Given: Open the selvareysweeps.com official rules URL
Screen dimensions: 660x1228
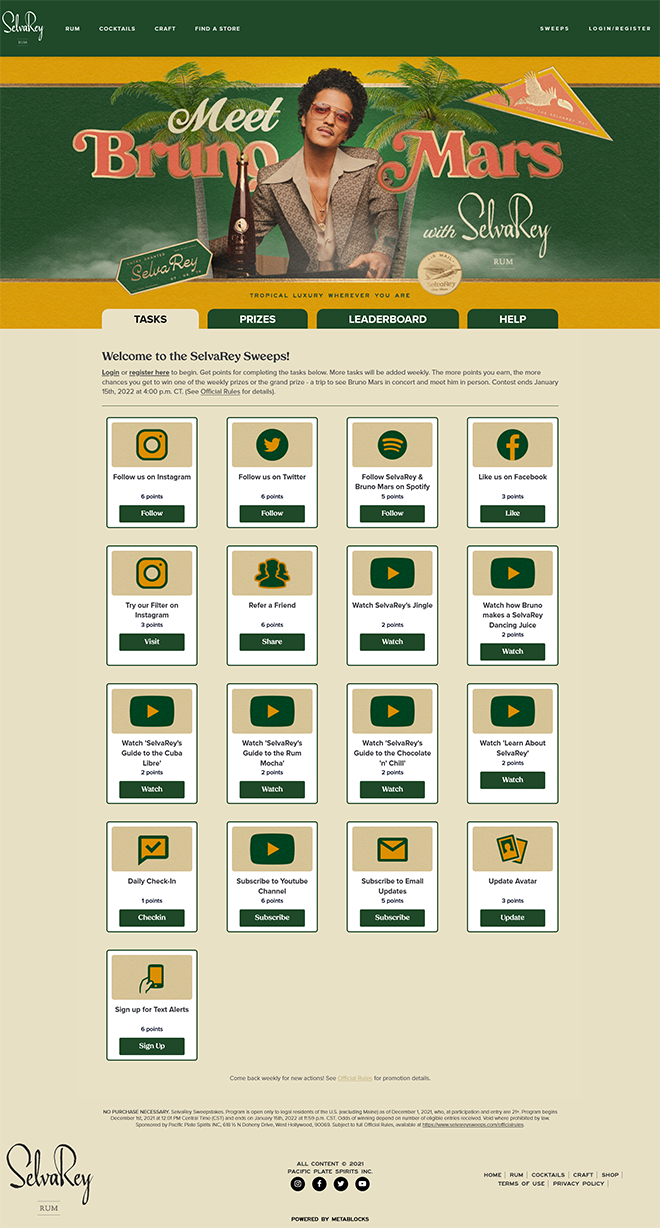Looking at the screenshot, I should click(x=473, y=1125).
